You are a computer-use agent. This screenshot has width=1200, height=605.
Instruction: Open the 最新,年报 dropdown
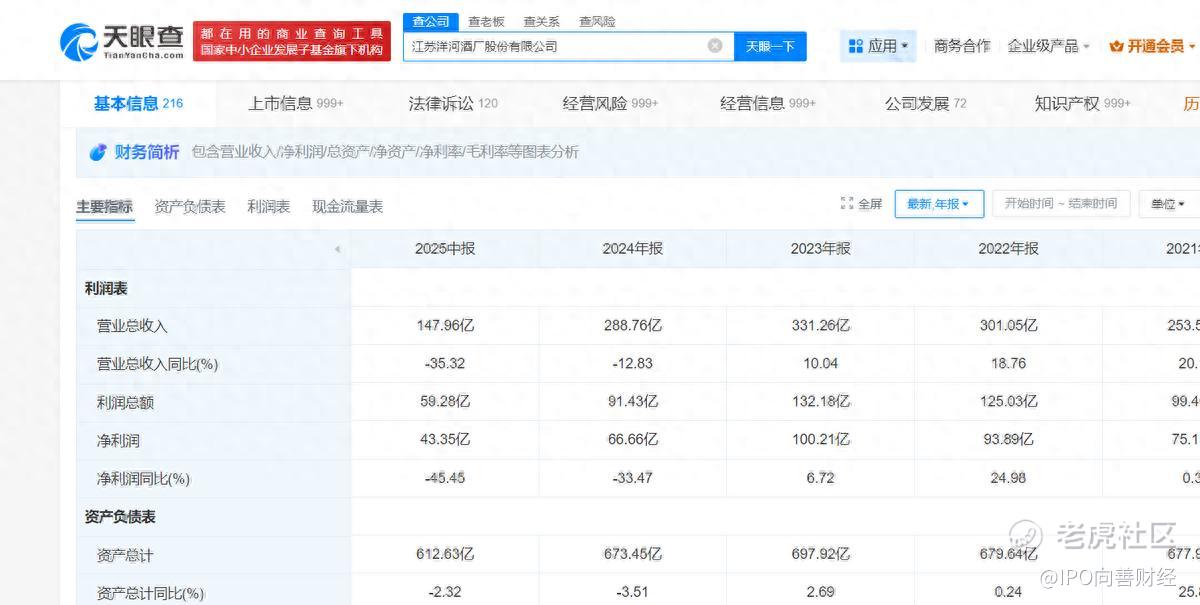[938, 204]
